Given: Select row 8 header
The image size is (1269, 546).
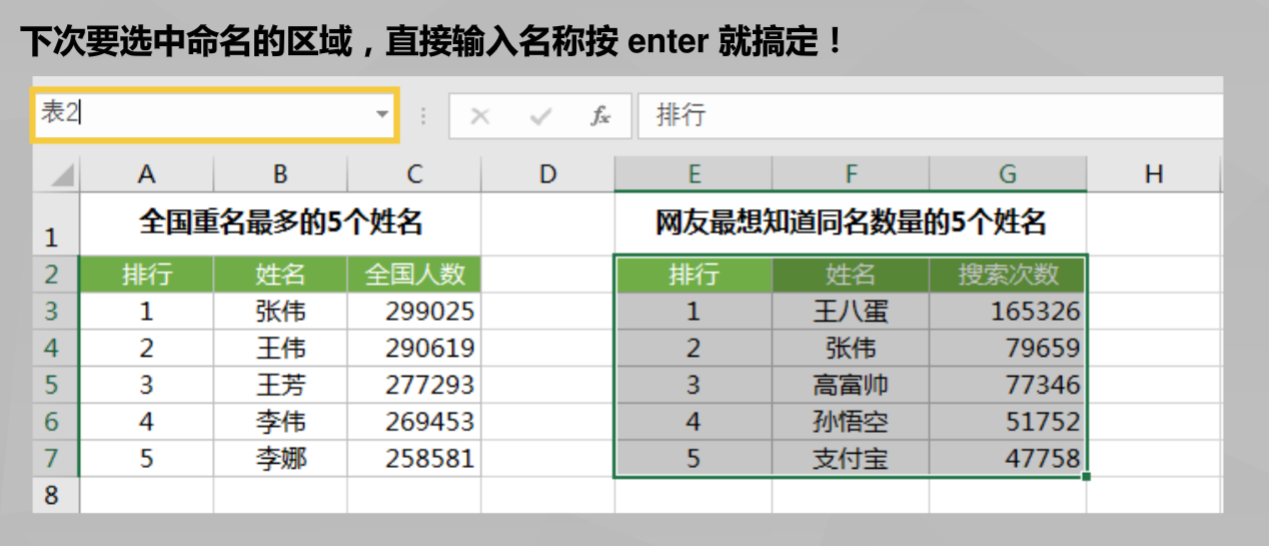Looking at the screenshot, I should [55, 495].
